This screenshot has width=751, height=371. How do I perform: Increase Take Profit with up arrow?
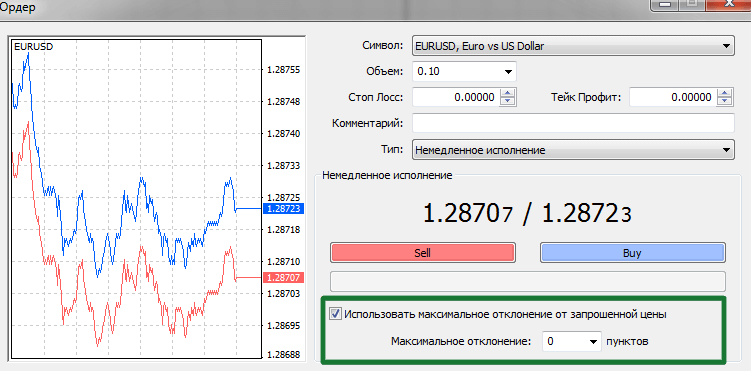726,93
